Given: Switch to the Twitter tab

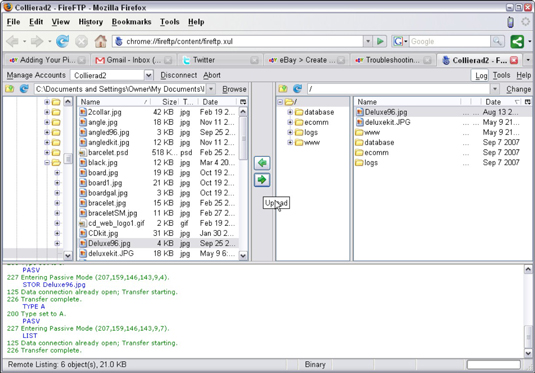Looking at the screenshot, I should pyautogui.click(x=220, y=60).
